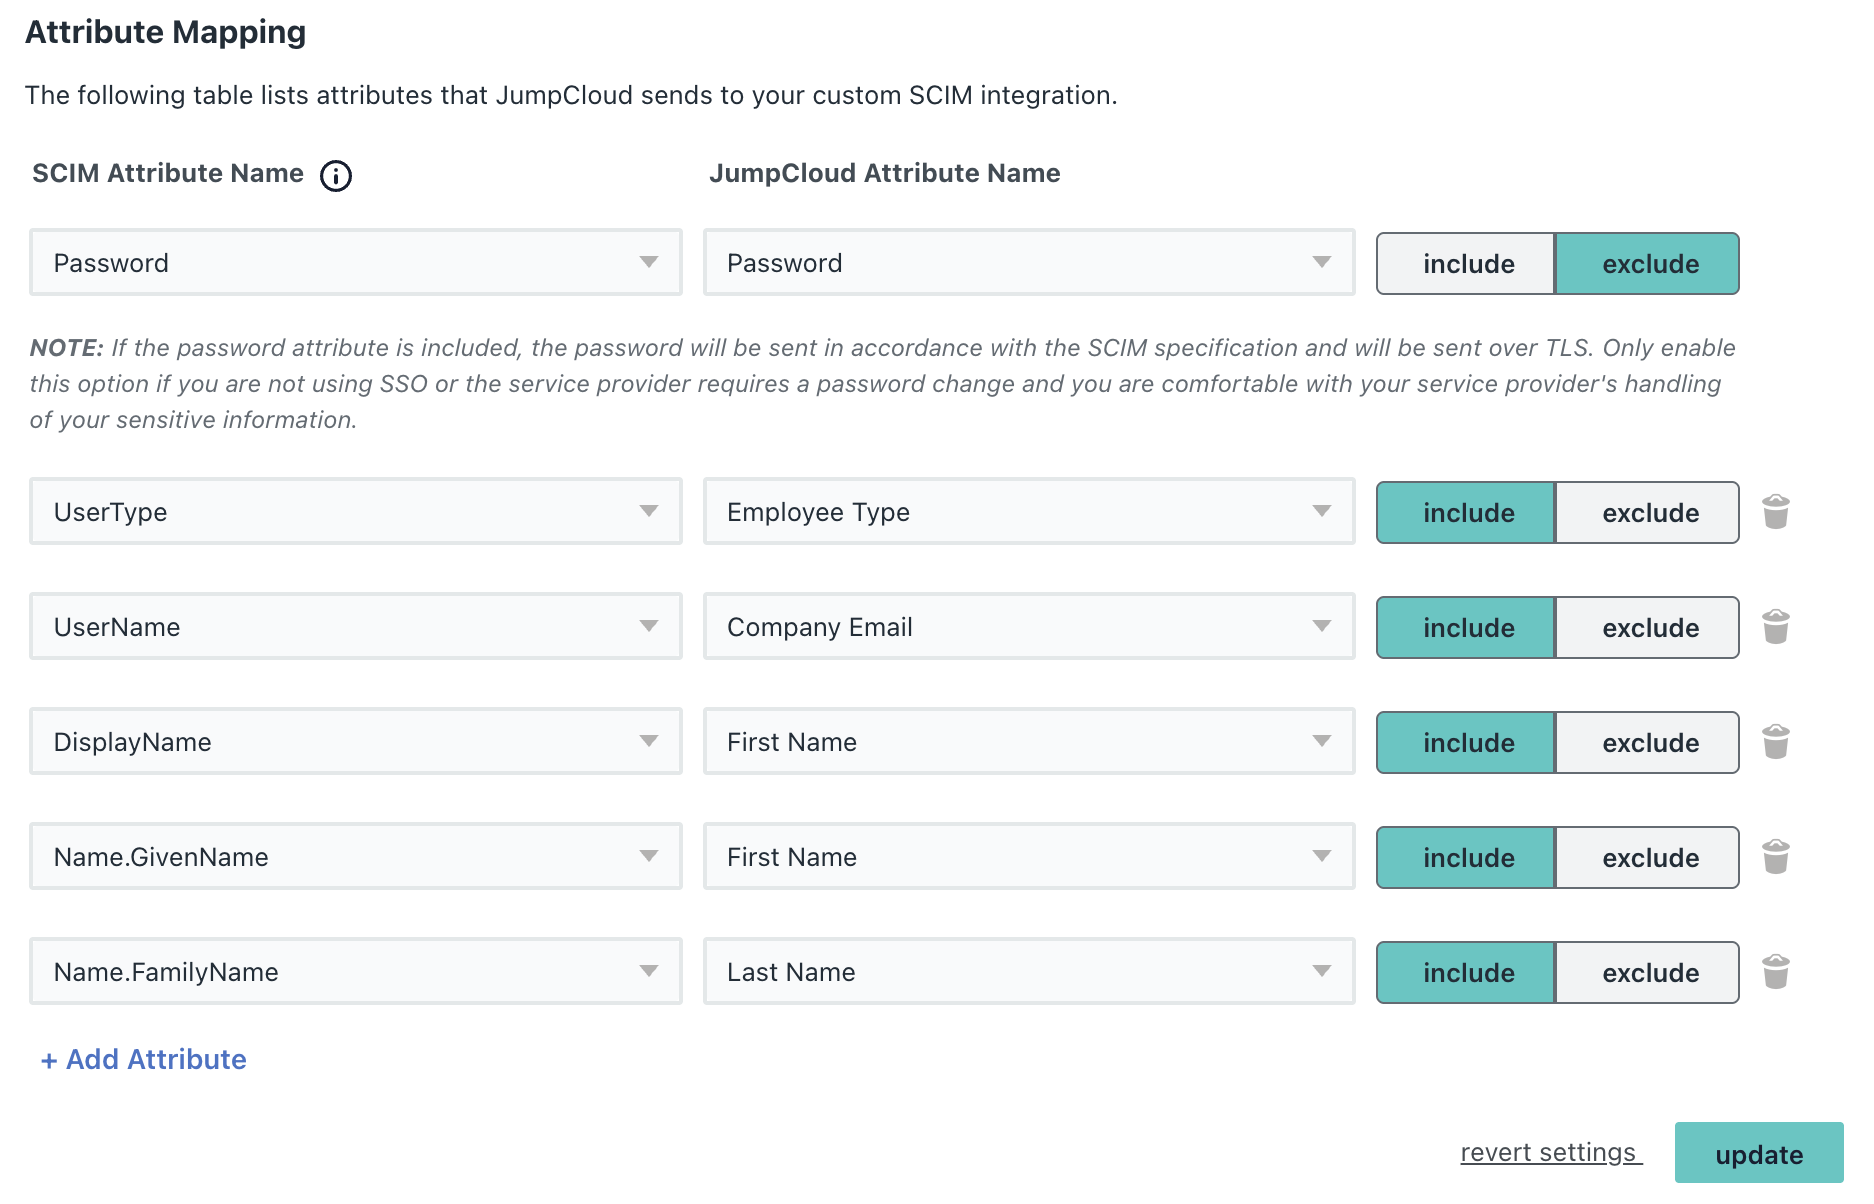Expand the Name.GivenName SCIM dropdown
Image resolution: width=1874 pixels, height=1204 pixels.
coord(356,856)
